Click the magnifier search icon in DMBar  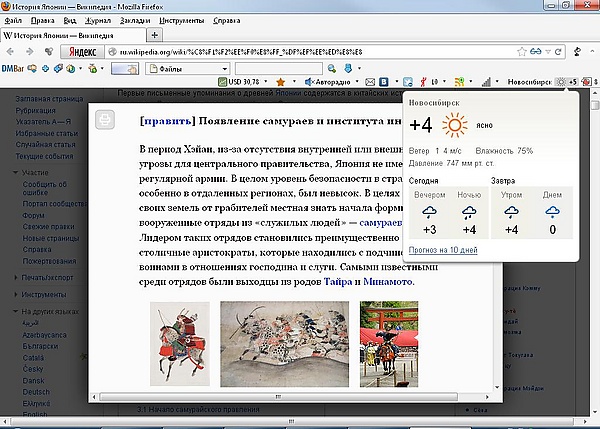click(x=332, y=69)
